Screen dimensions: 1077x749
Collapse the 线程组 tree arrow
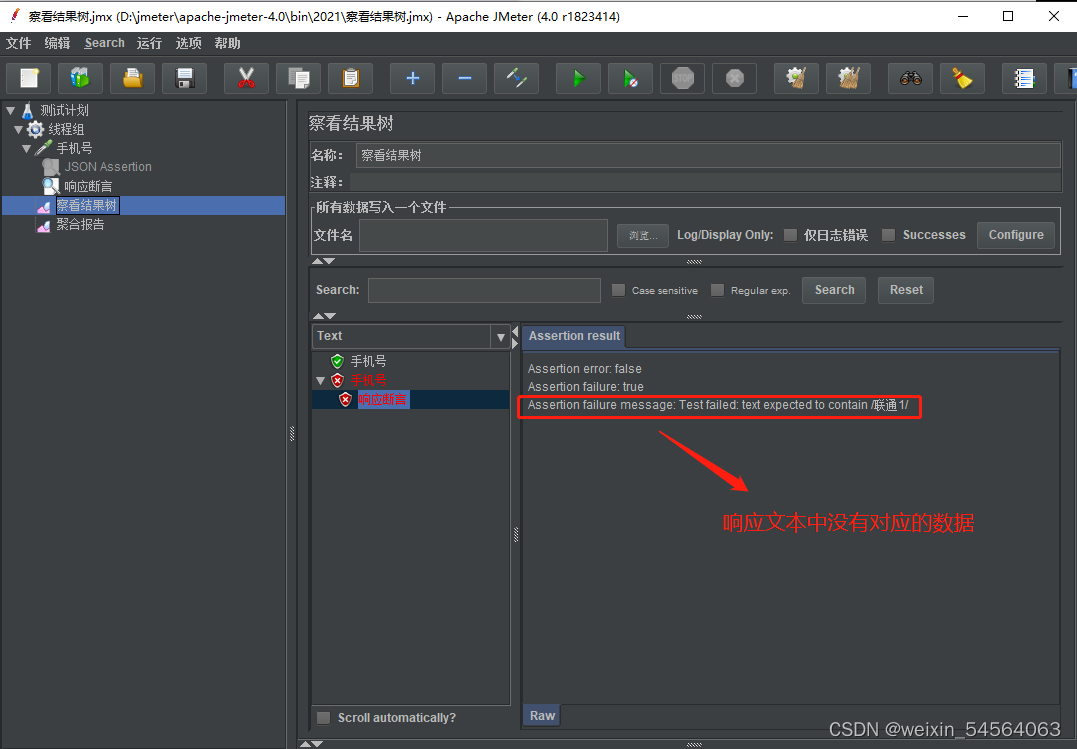[x=19, y=129]
